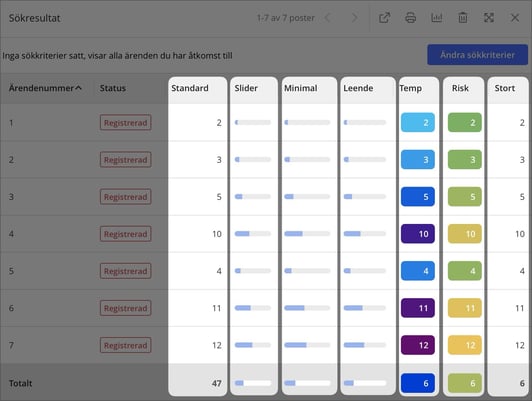
Task: Open the export results icon
Action: tap(384, 18)
